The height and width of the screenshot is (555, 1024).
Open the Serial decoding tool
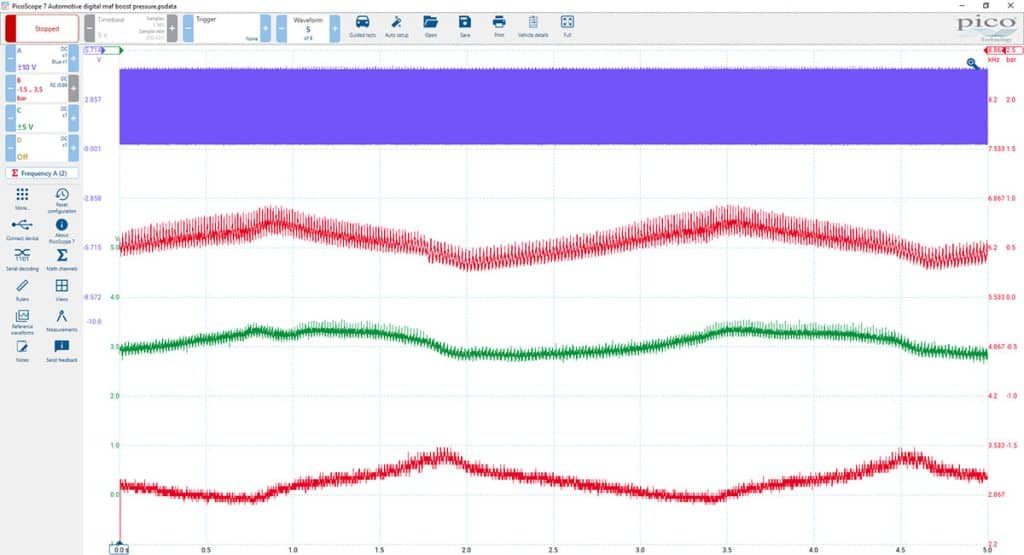[22, 259]
